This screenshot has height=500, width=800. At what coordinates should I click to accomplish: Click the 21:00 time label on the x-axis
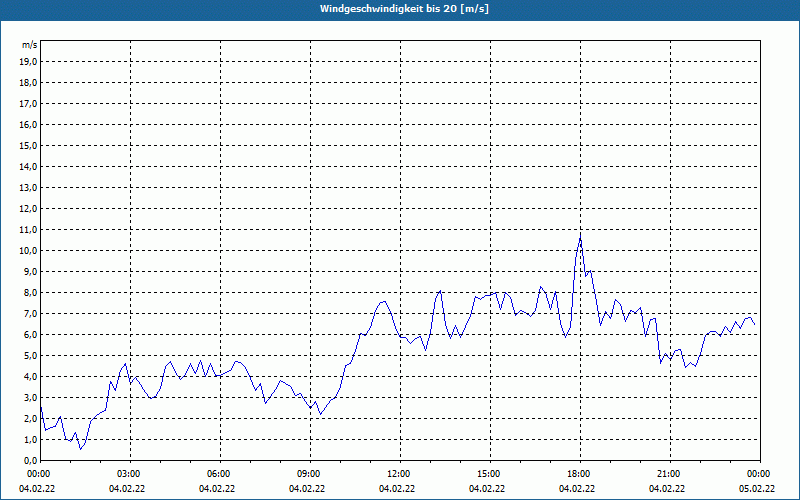(x=670, y=474)
